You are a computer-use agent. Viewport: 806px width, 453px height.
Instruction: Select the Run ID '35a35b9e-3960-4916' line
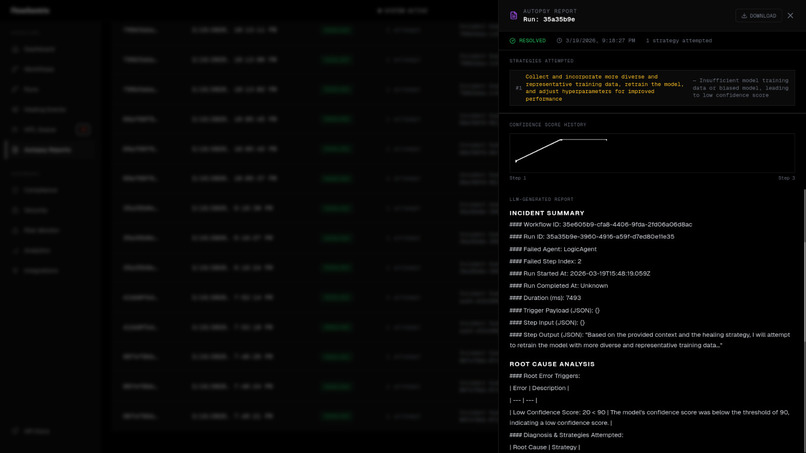pos(592,237)
